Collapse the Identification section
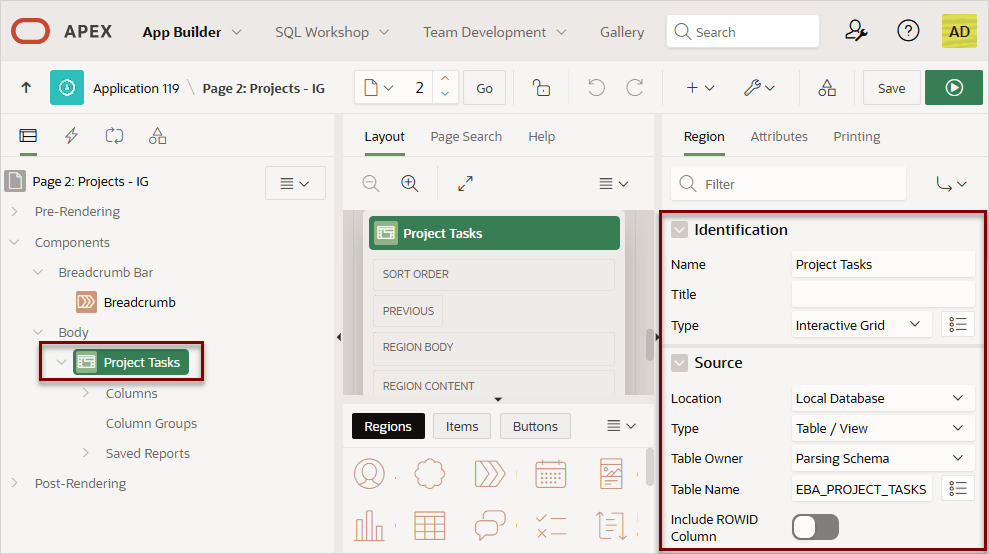The width and height of the screenshot is (989, 554). pos(679,230)
